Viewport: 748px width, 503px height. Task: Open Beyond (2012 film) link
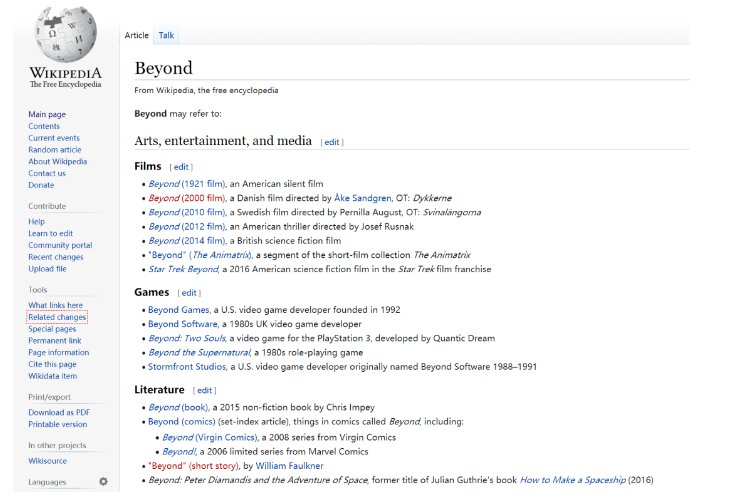[x=187, y=227]
